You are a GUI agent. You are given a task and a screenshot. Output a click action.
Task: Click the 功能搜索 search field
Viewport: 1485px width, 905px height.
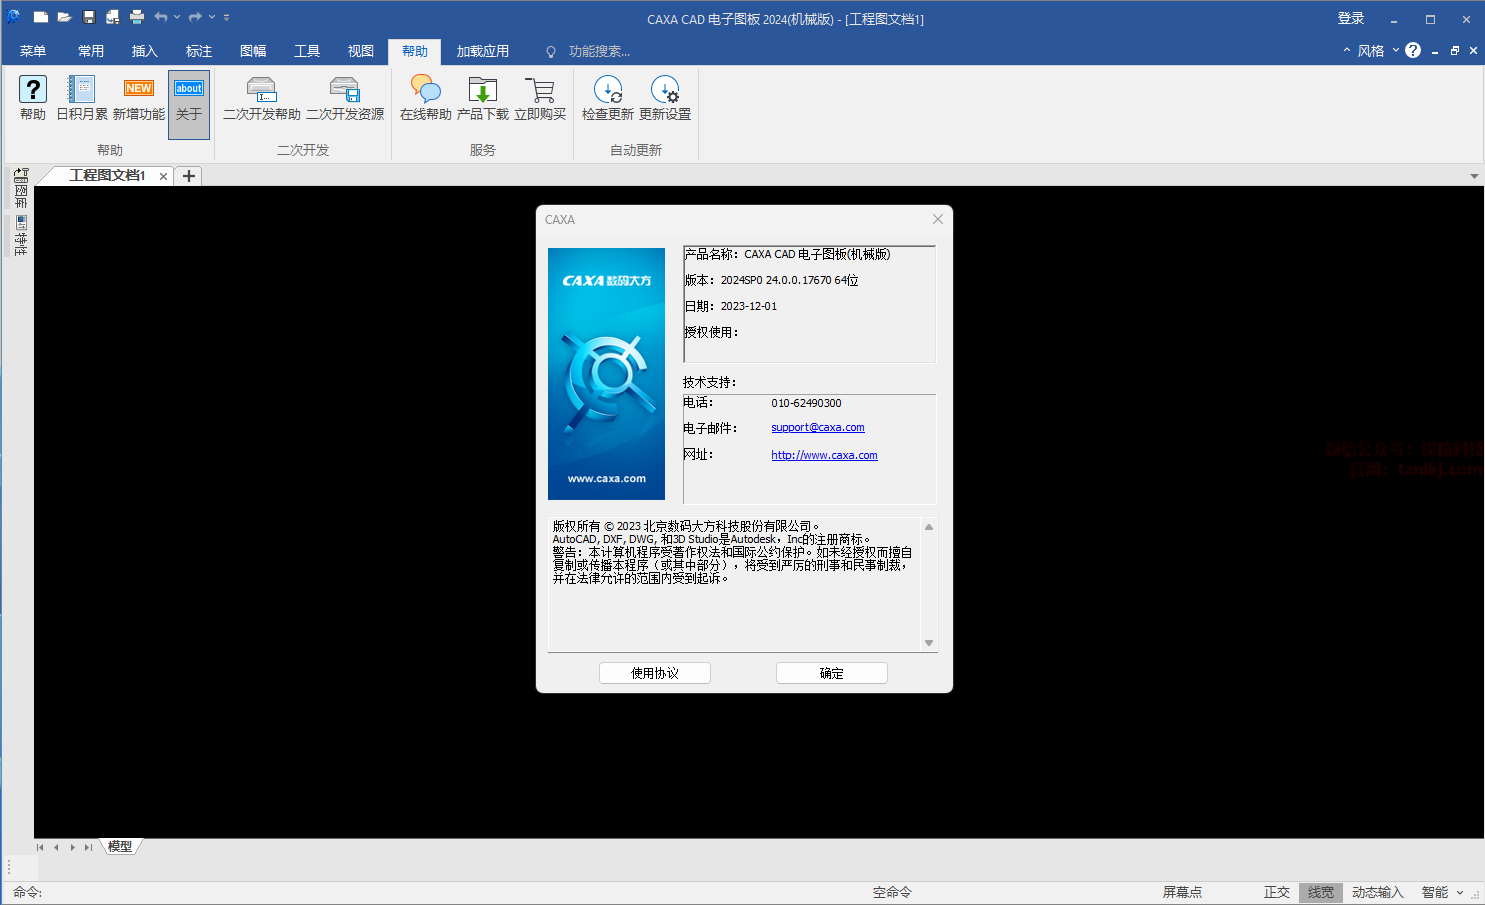click(x=599, y=51)
